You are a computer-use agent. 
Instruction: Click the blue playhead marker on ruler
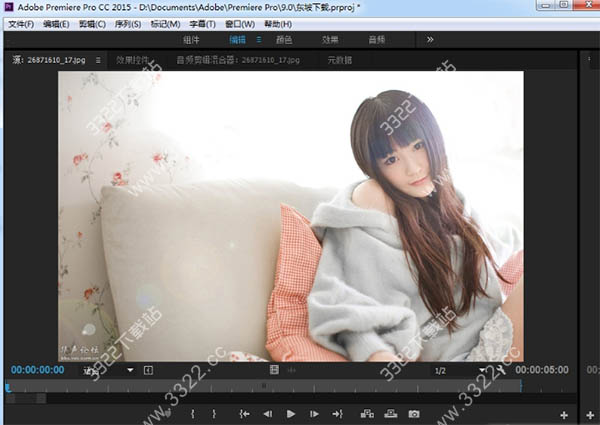8,388
